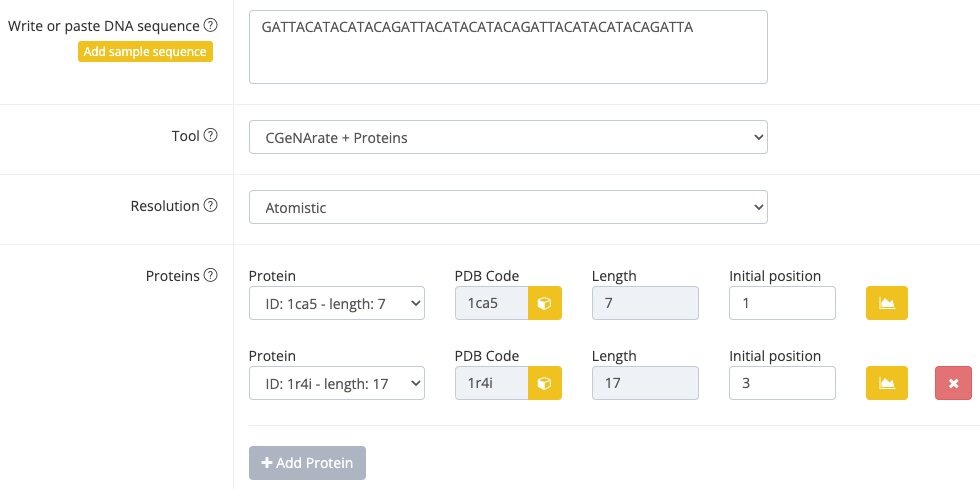Open the Tool dropdown showing CGeNArate + Proteins
This screenshot has height=489, width=980.
[508, 138]
